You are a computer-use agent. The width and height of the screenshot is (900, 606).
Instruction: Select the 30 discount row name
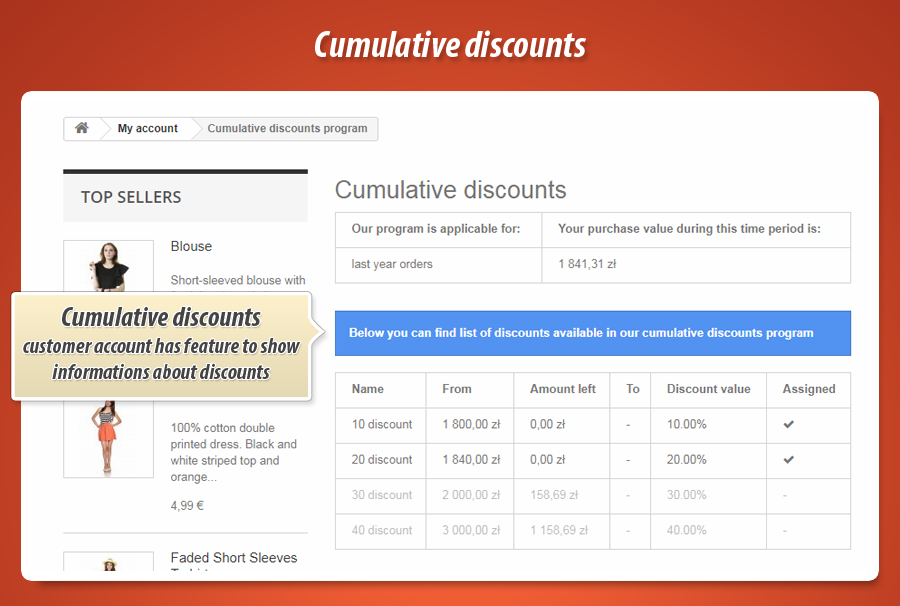381,495
